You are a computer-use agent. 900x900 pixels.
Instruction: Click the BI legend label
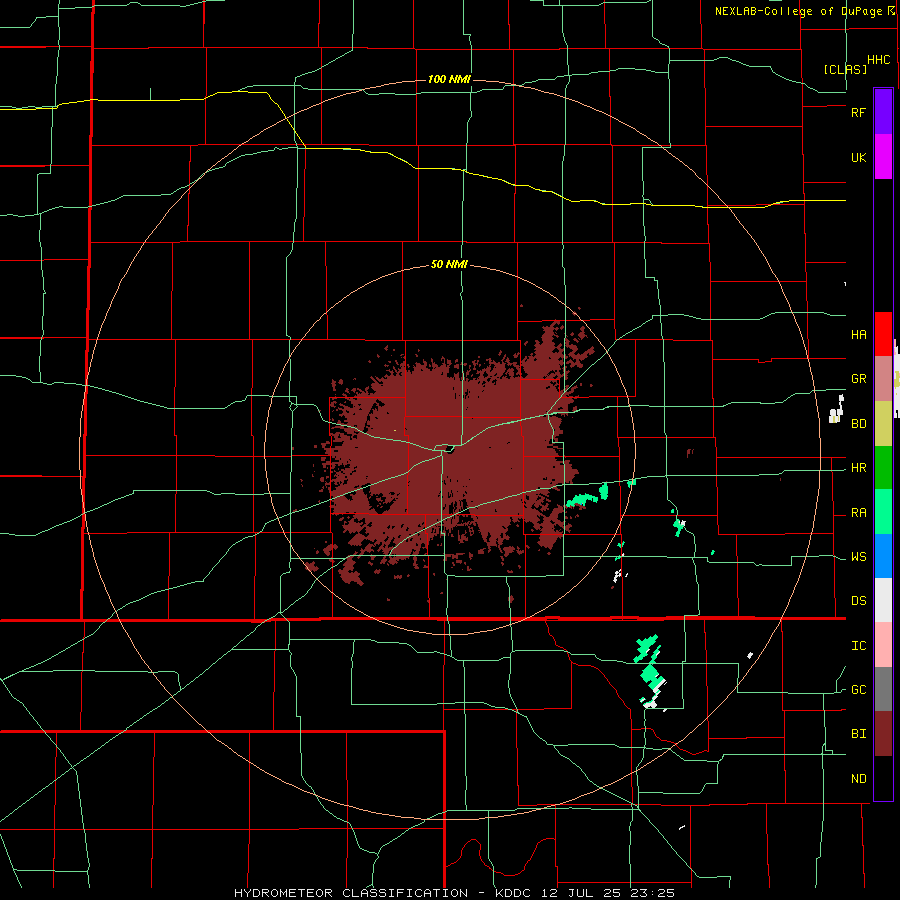858,734
